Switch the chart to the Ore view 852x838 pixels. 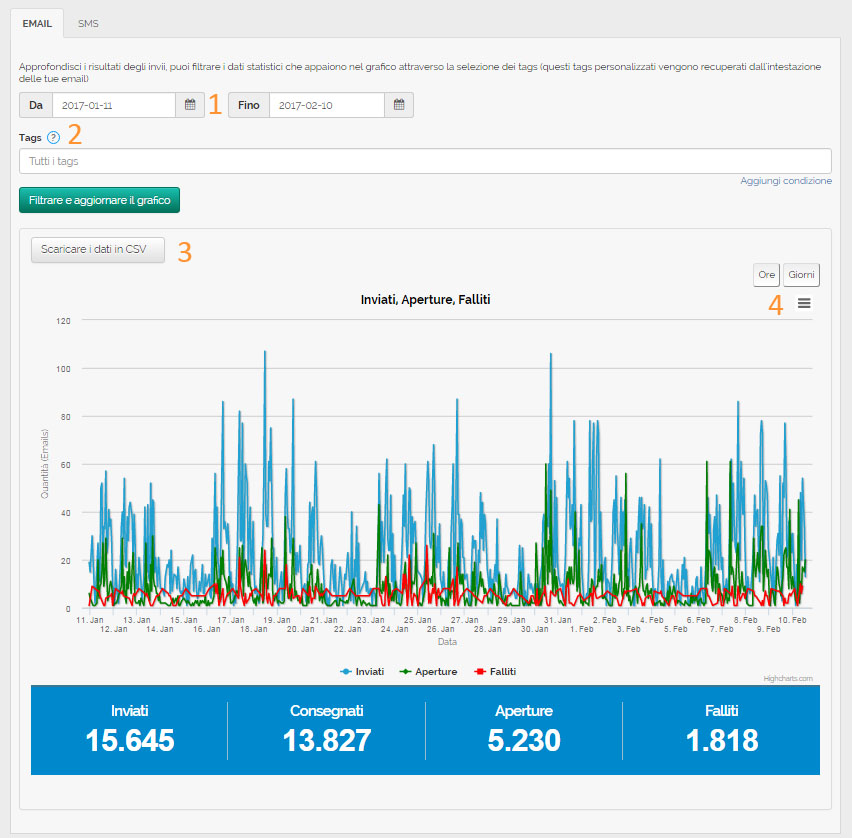[766, 275]
